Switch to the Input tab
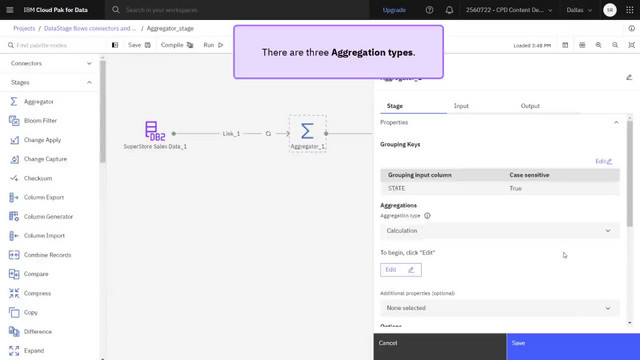Screen dimensions: 640x360 click(461, 106)
